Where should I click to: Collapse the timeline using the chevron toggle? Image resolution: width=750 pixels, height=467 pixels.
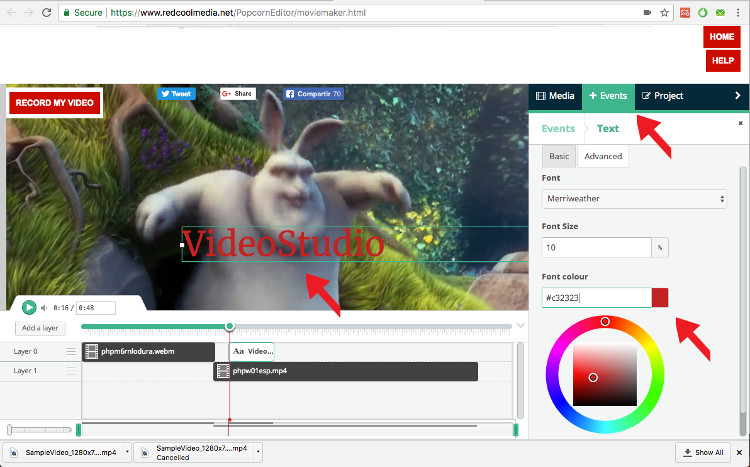coord(520,326)
